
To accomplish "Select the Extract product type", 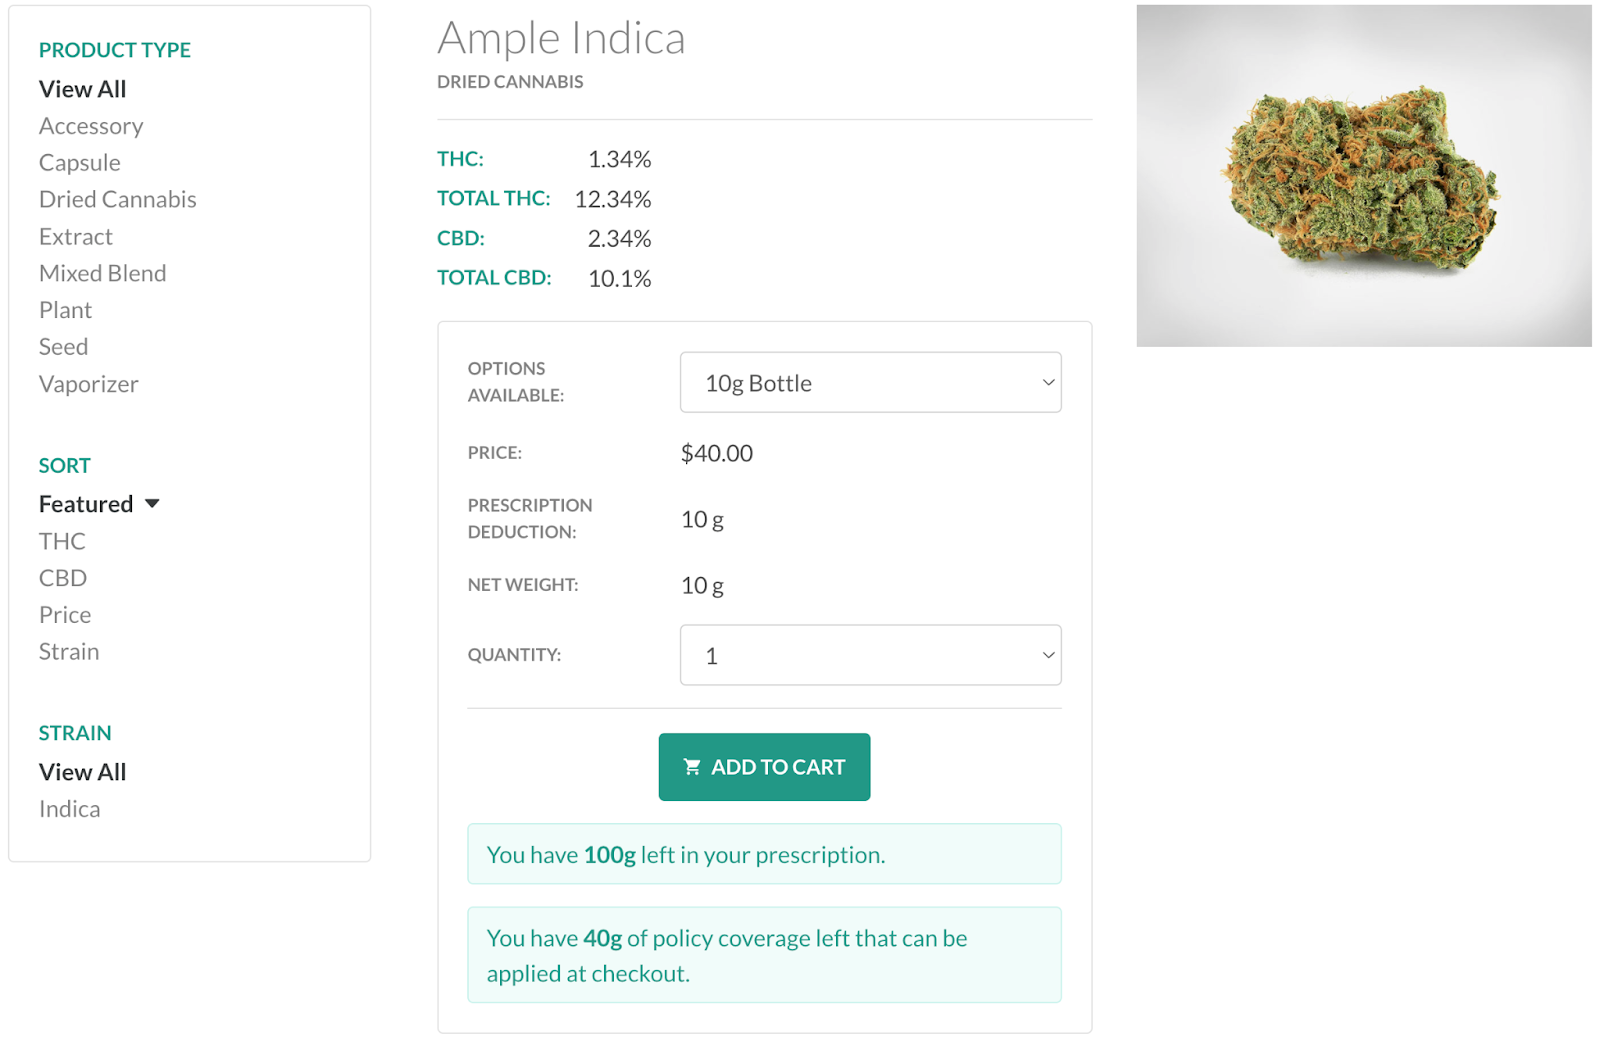I will click(x=76, y=237).
